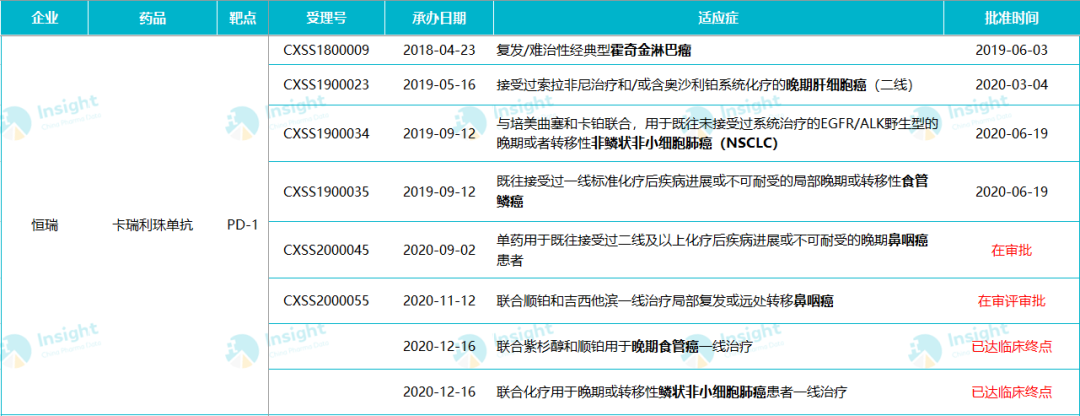The height and width of the screenshot is (416, 1080).
Task: Select the date 2020-09-02
Action: tap(439, 250)
